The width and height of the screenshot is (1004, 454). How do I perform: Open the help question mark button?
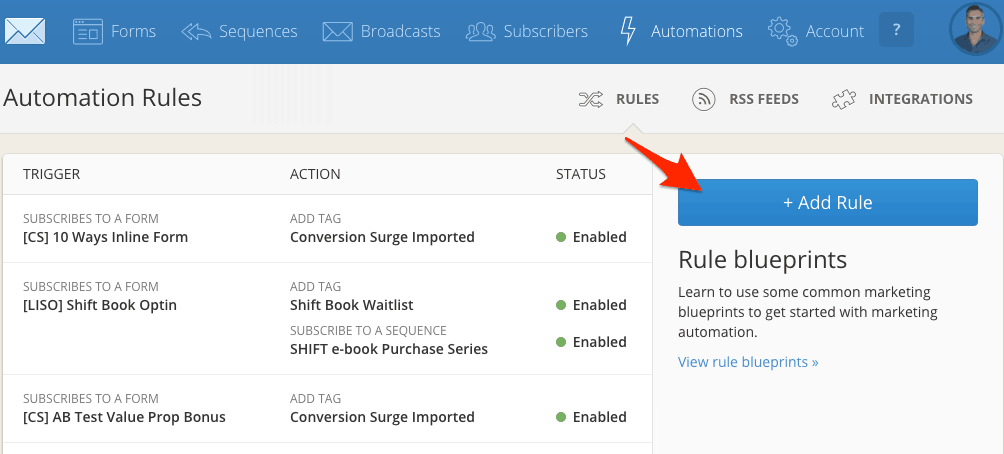pos(896,29)
